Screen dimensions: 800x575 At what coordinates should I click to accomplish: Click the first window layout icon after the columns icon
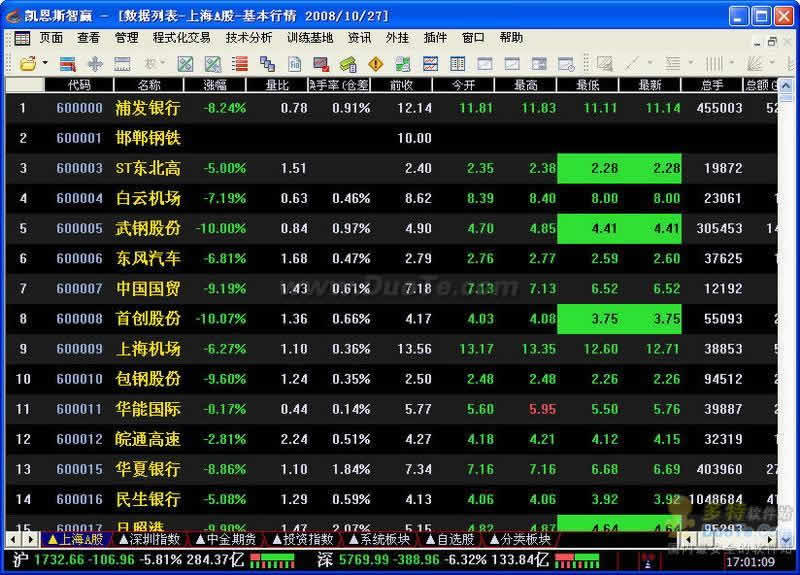[x=485, y=64]
